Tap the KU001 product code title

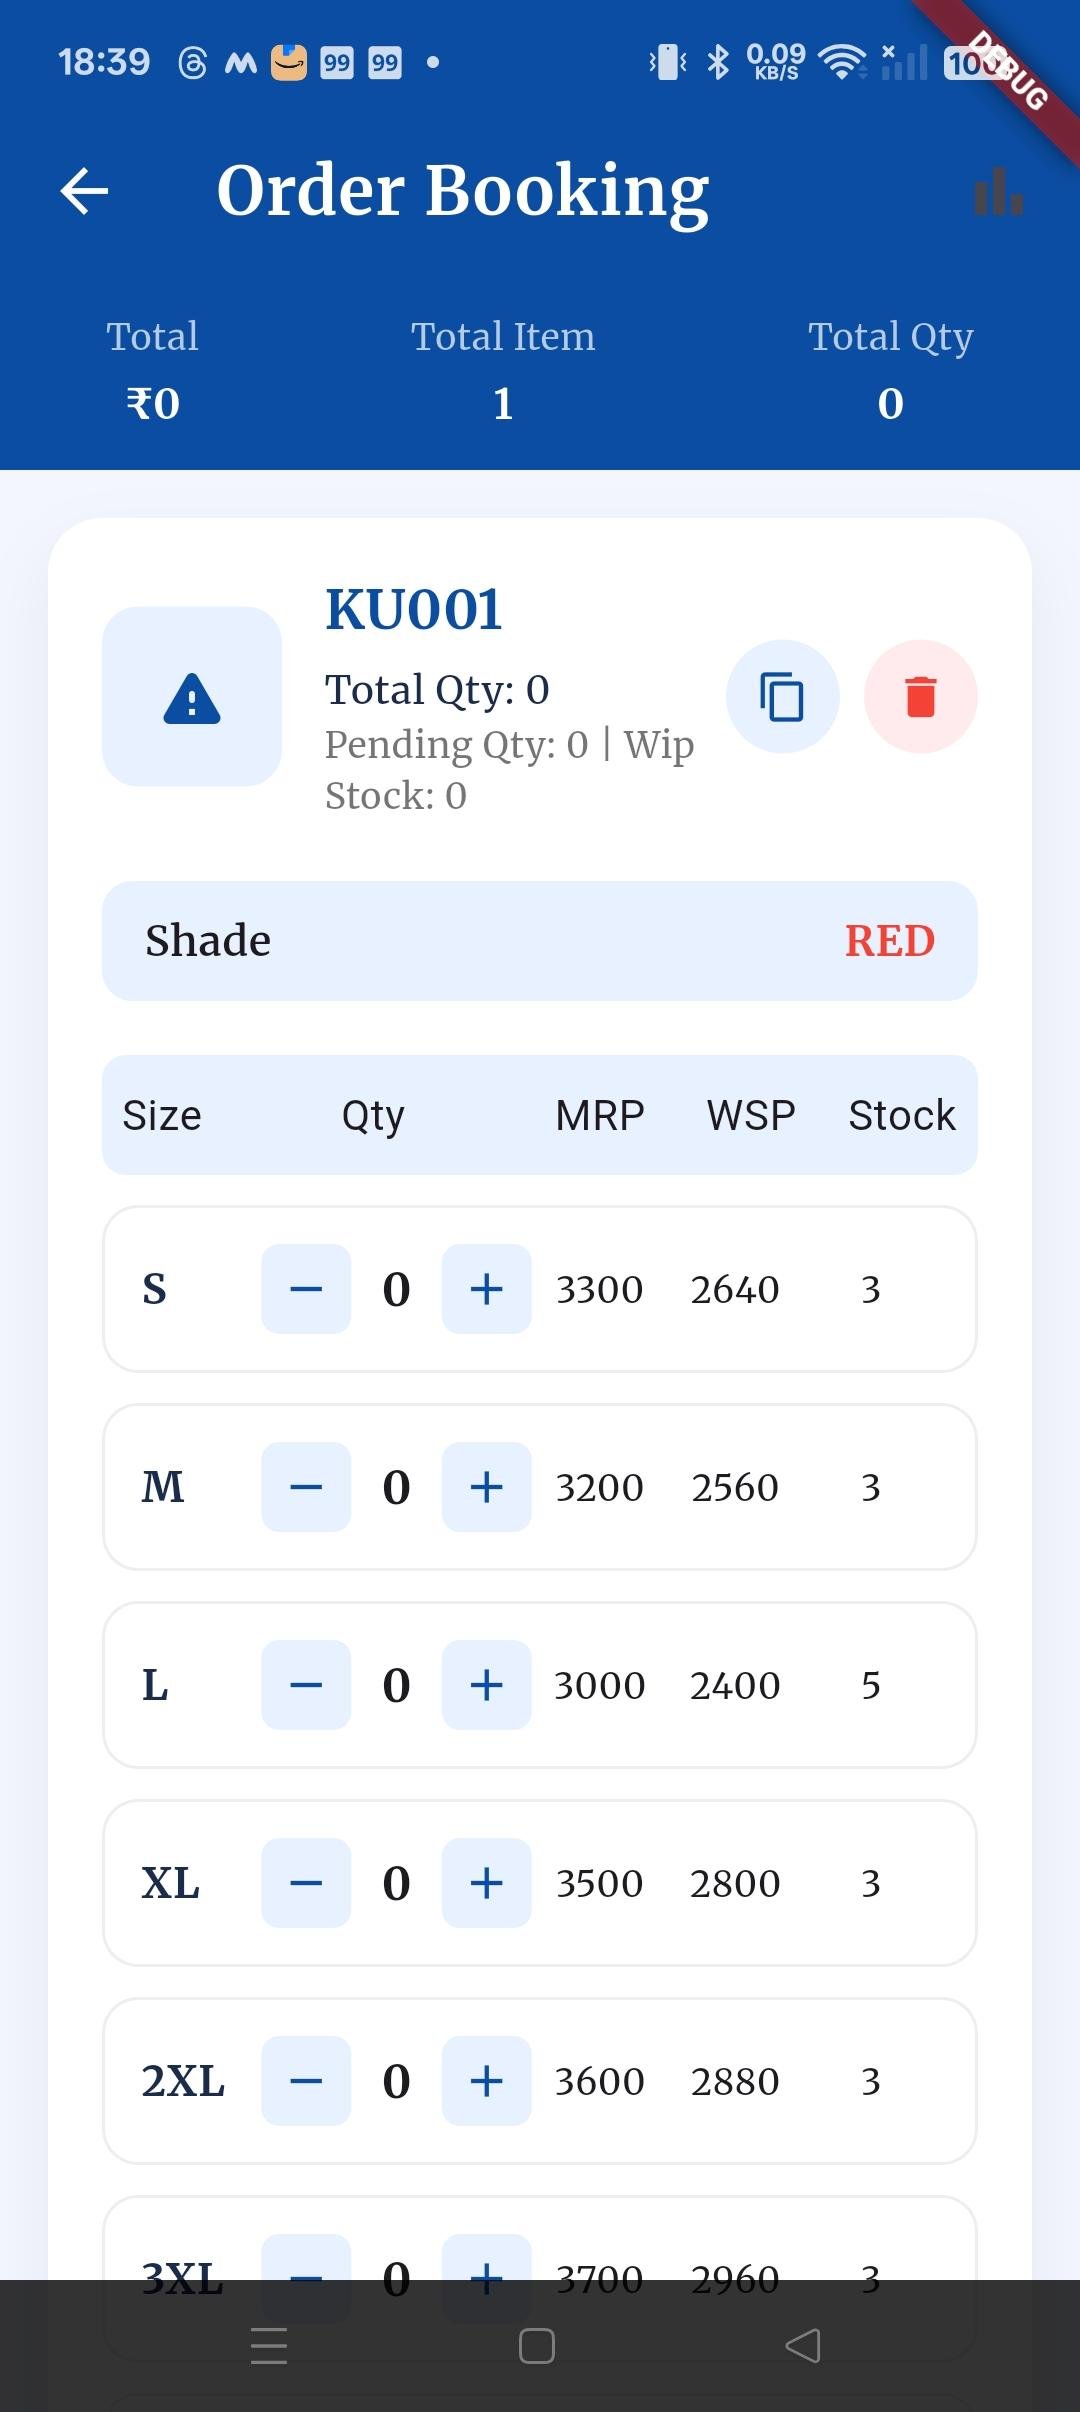point(414,609)
